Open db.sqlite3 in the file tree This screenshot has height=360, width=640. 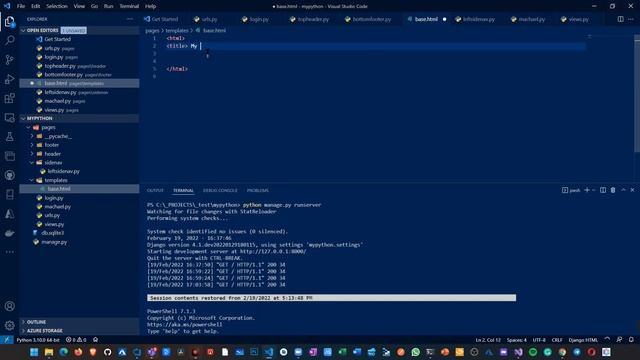click(53, 233)
